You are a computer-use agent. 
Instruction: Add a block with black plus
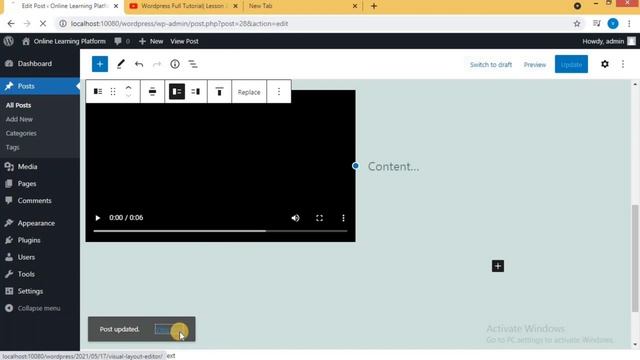point(498,266)
